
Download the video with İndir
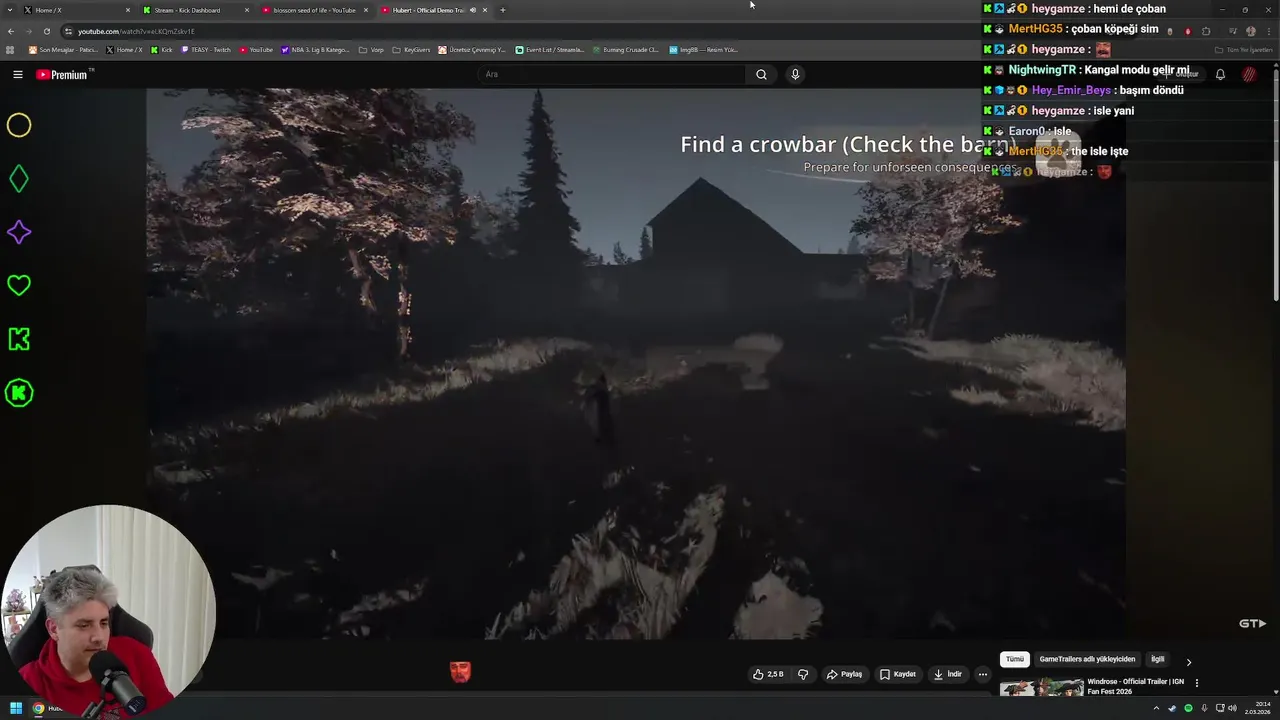pos(947,674)
